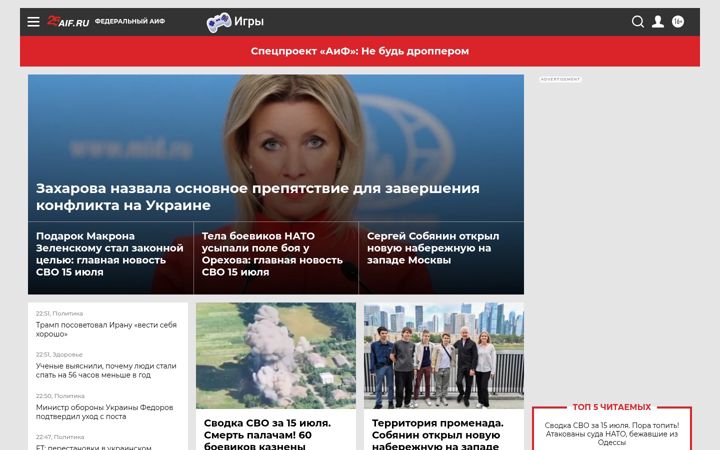Click the 16+ age rating badge
Image resolution: width=720 pixels, height=450 pixels.
(x=678, y=22)
